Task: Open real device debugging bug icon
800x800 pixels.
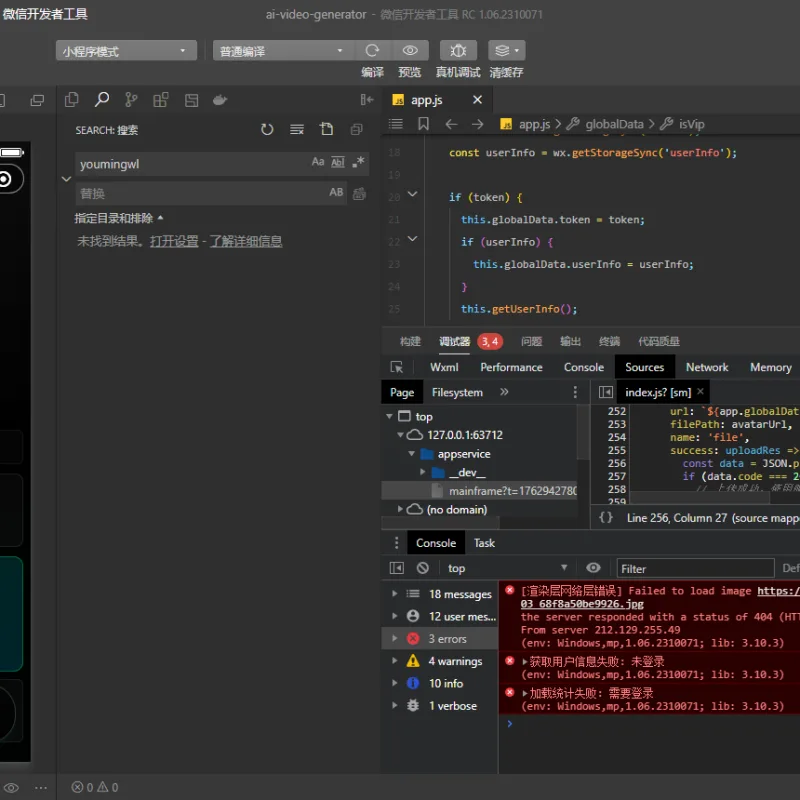Action: (x=458, y=51)
